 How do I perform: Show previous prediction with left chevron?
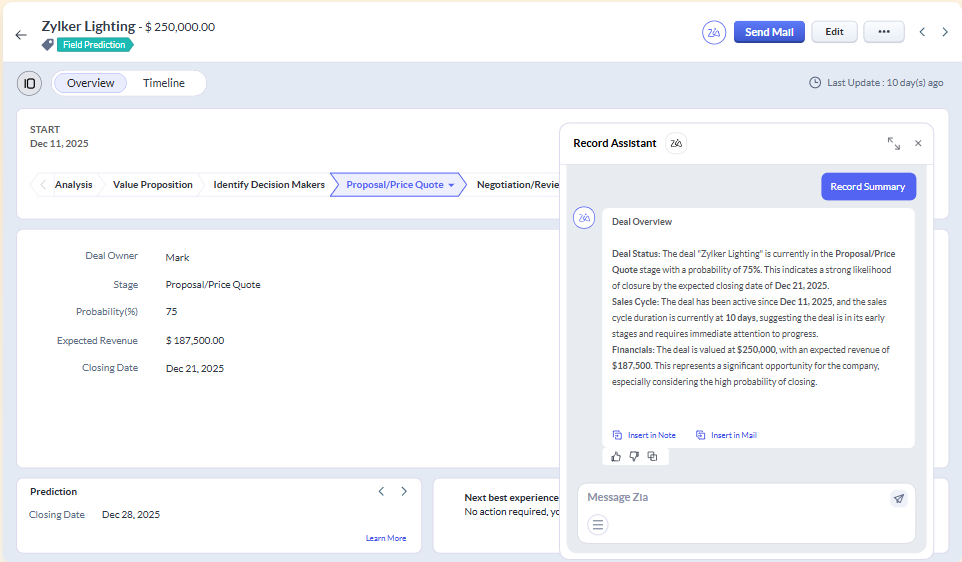coord(381,491)
